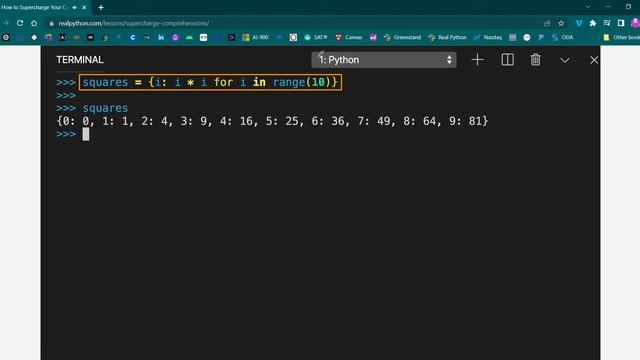
Task: Open the purple circle bookmark icon
Action: pos(175,37)
